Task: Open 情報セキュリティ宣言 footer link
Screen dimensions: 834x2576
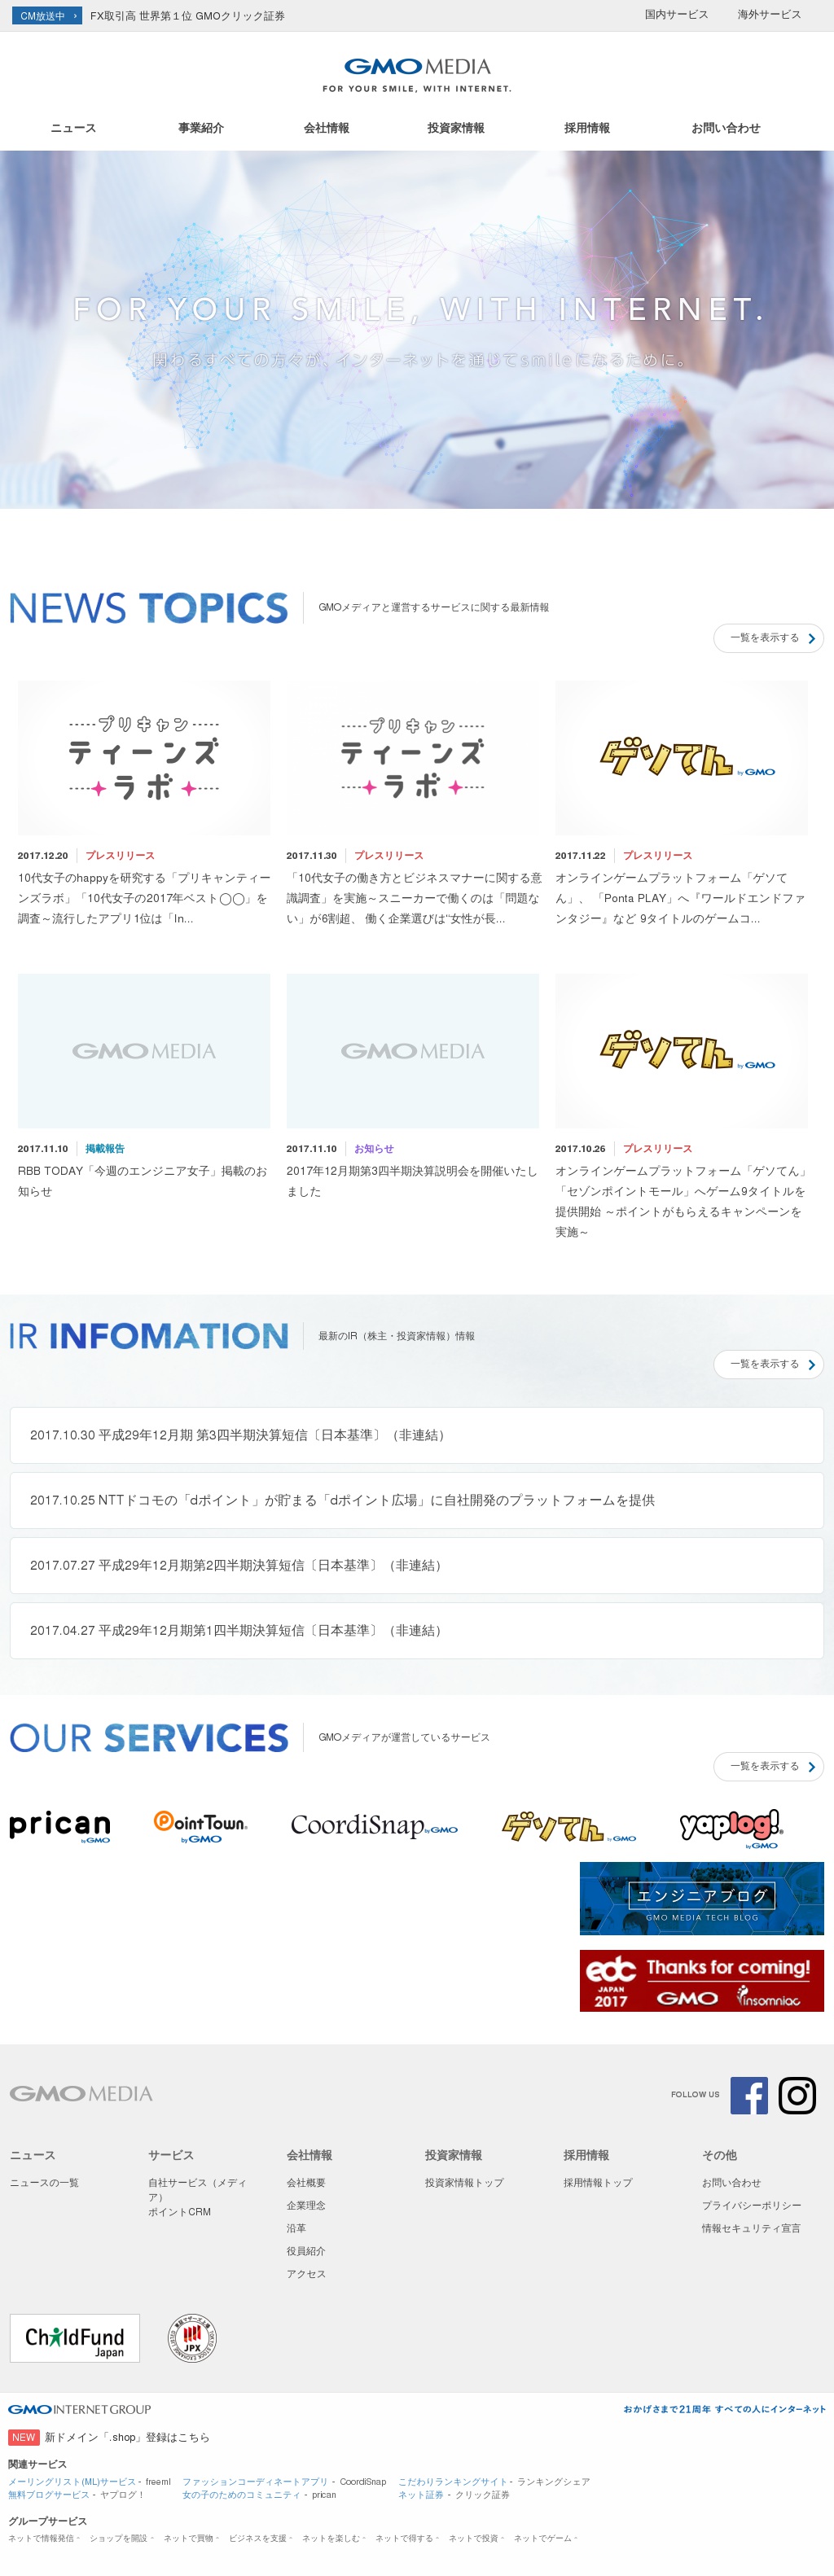Action: coord(751,2228)
